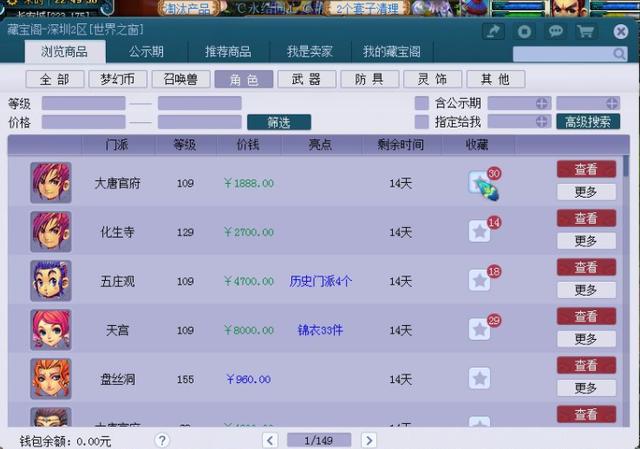The height and width of the screenshot is (449, 640).
Task: Click 查看 for the 天宫 listing
Action: point(586,316)
